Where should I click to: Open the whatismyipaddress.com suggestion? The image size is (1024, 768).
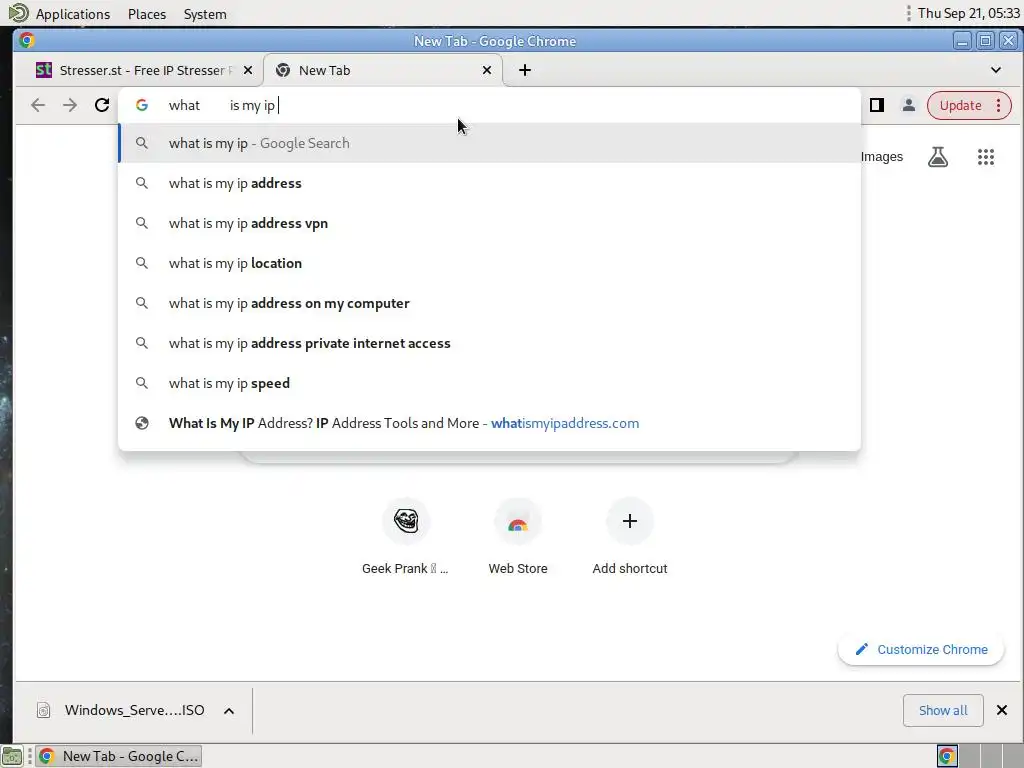click(489, 423)
